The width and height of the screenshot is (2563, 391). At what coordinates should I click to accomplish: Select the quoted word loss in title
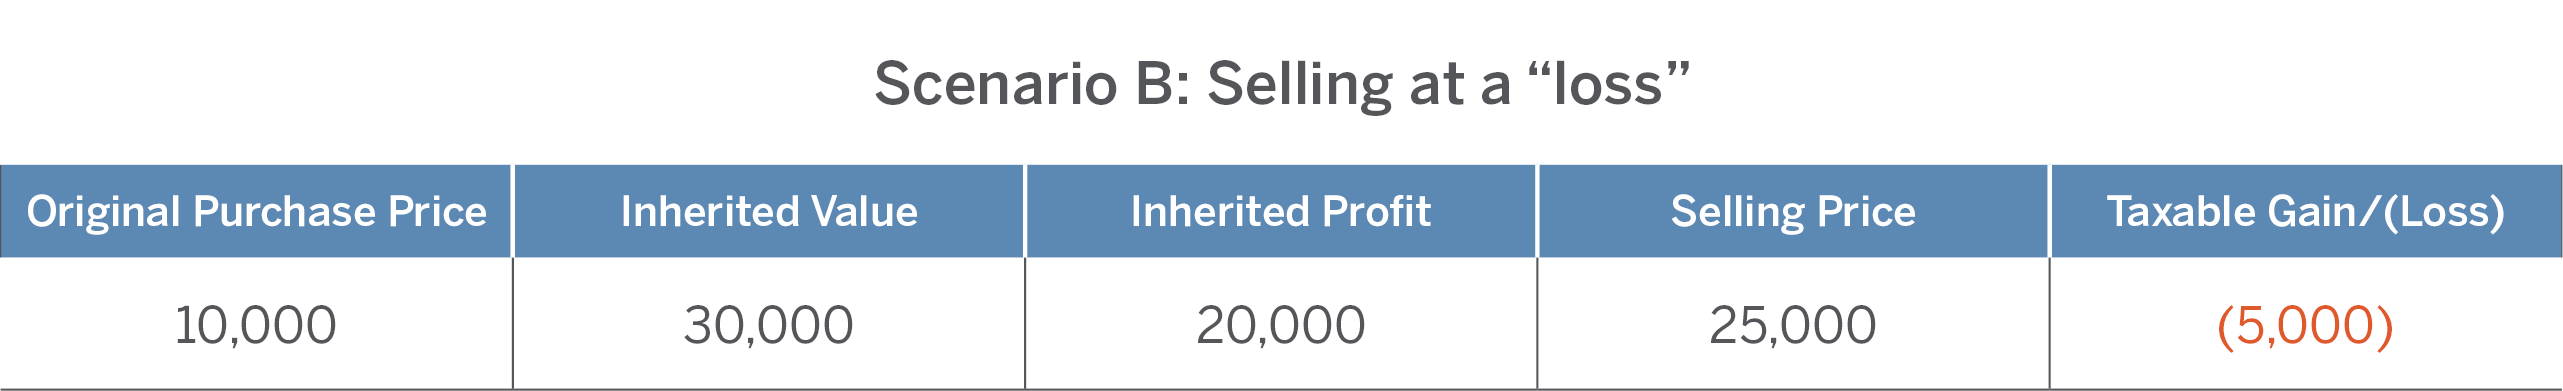point(1610,84)
